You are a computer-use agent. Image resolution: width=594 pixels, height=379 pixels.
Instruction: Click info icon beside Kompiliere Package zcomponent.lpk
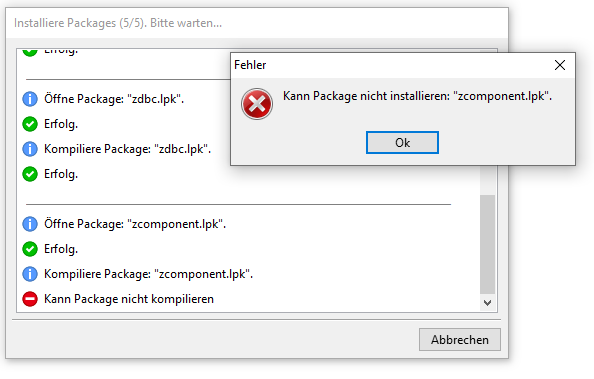tap(30, 274)
